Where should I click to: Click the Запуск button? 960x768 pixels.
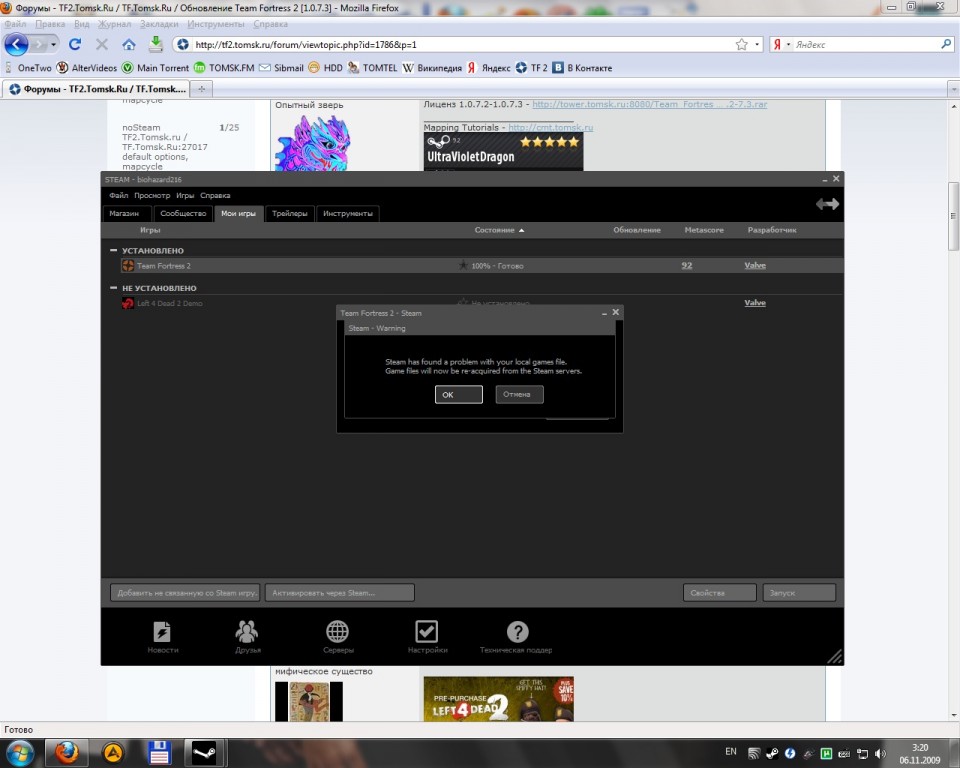(799, 593)
